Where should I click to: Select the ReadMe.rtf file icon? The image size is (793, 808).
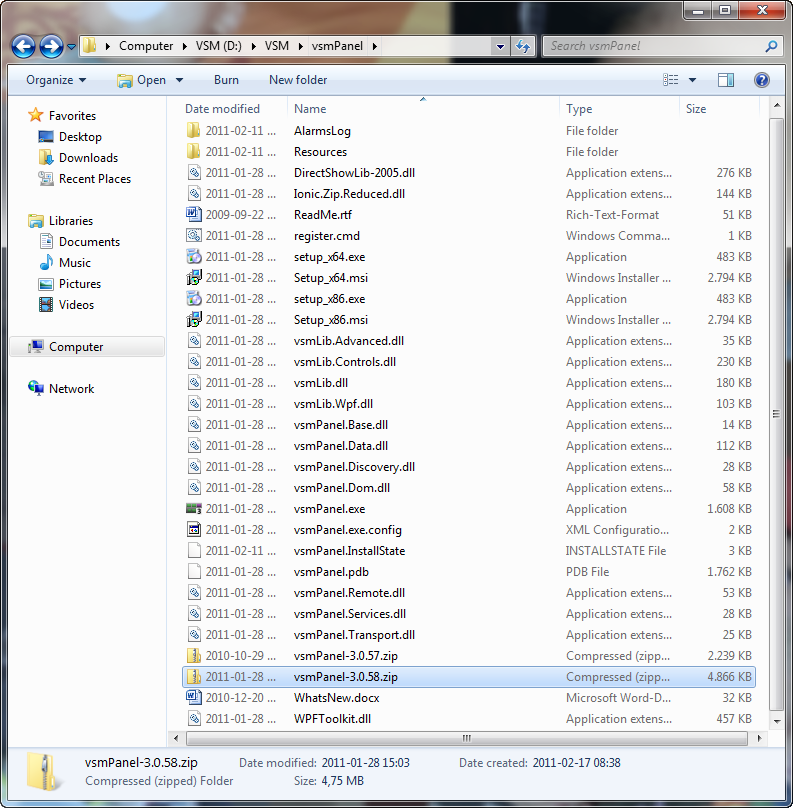tap(194, 215)
